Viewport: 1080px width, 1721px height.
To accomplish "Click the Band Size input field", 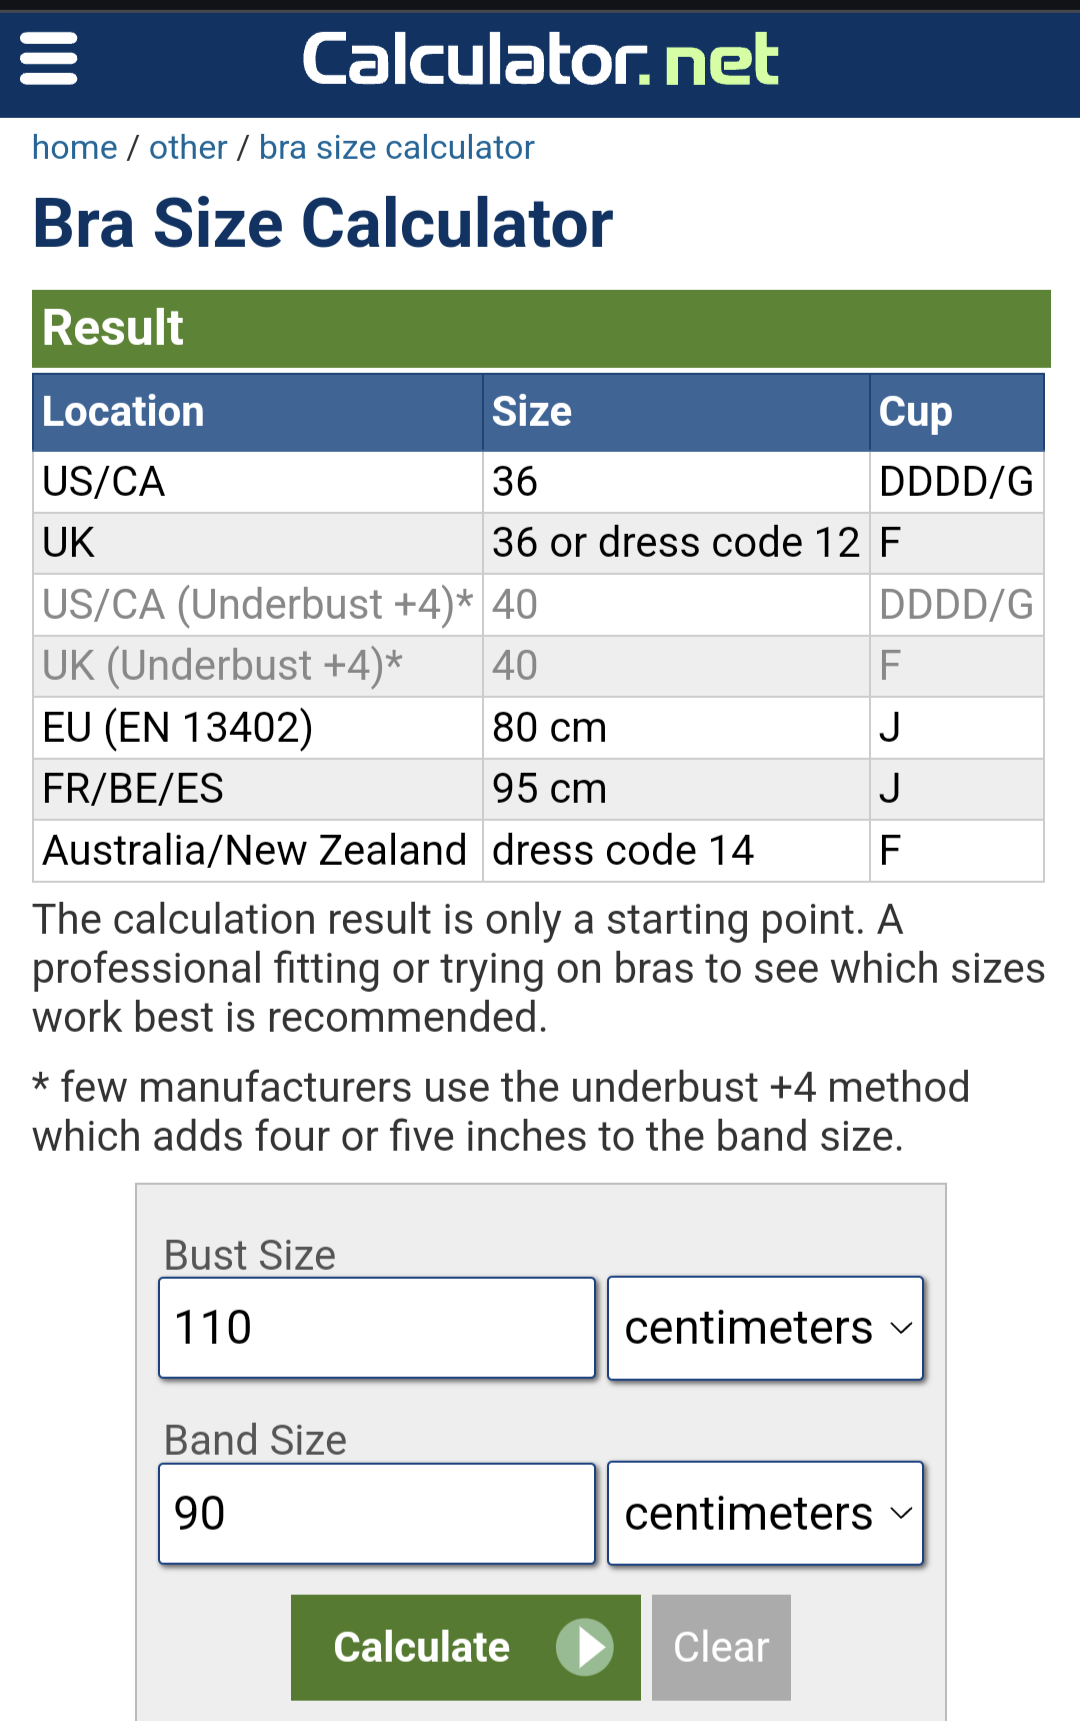I will [x=377, y=1513].
